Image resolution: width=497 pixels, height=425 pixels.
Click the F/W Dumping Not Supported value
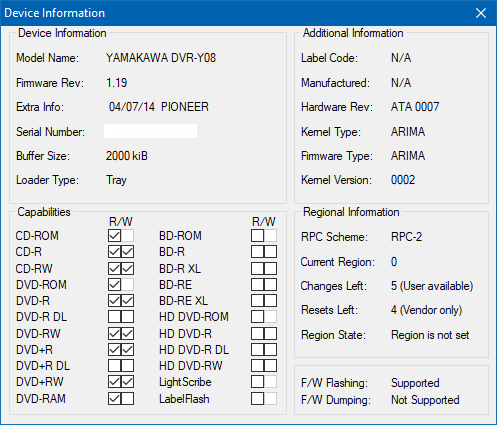coord(425,400)
